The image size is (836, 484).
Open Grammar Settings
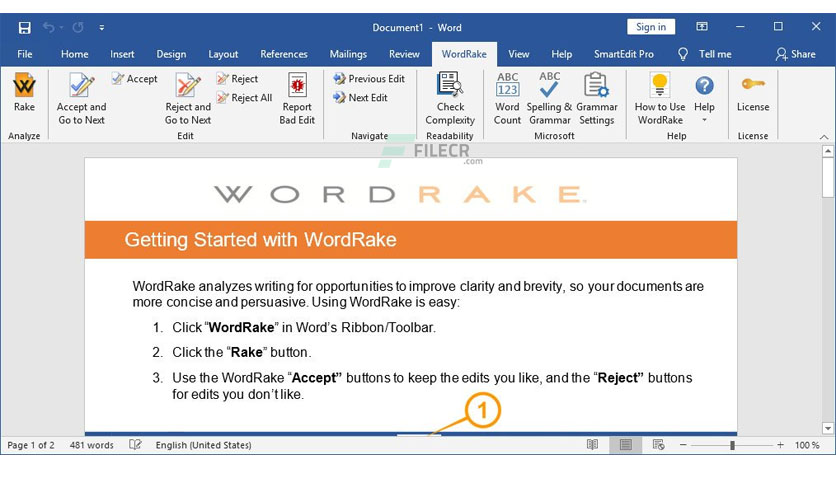point(597,99)
